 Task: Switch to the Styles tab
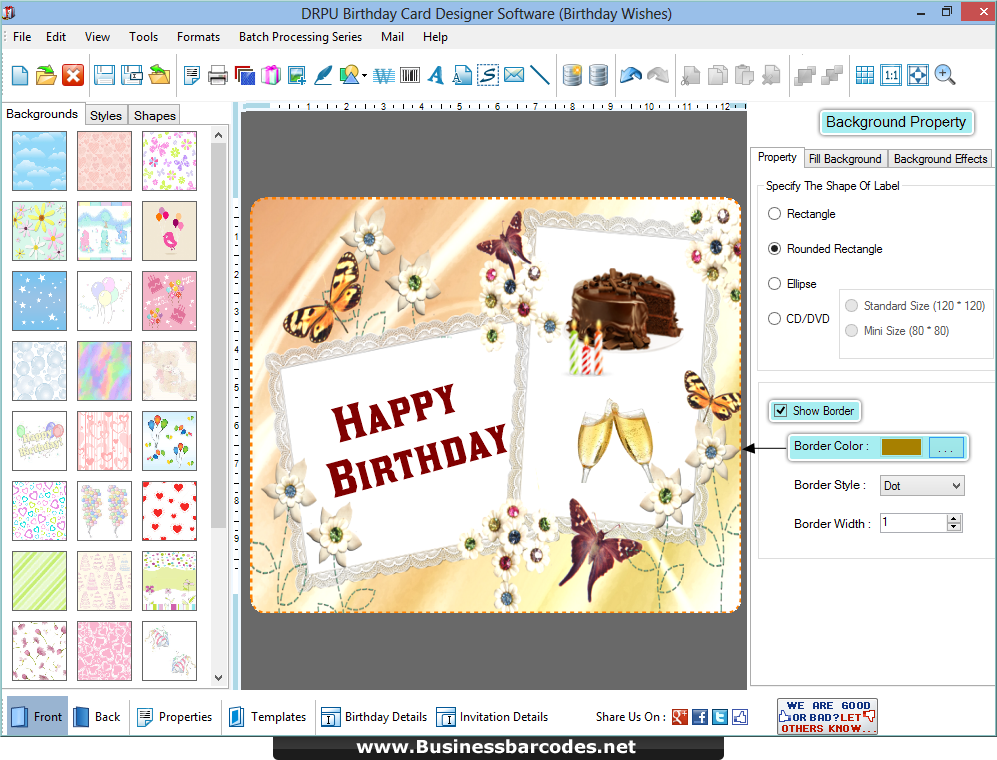106,115
